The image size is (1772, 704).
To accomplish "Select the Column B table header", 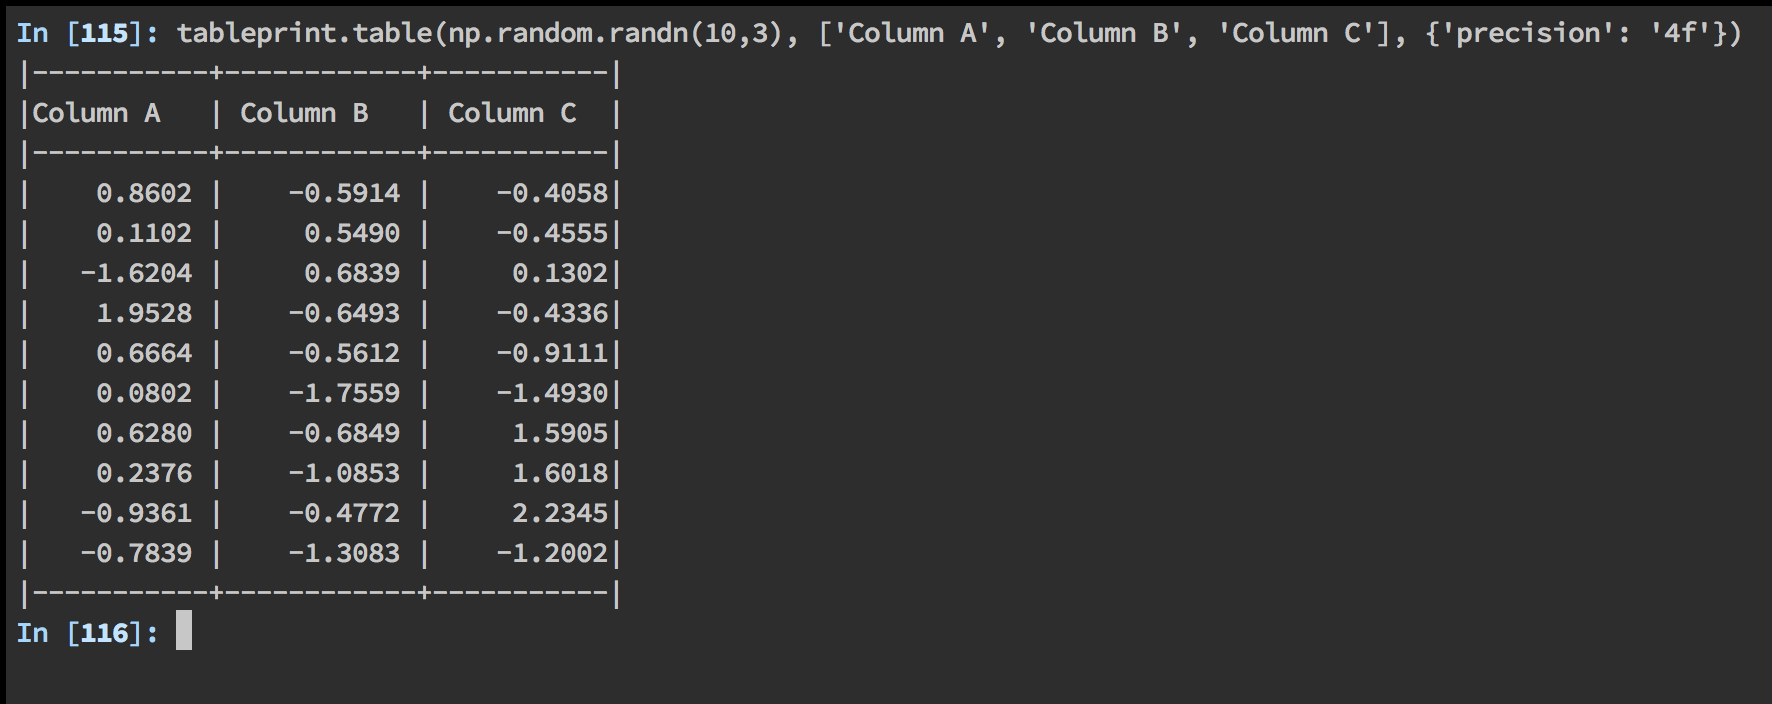I will point(304,113).
